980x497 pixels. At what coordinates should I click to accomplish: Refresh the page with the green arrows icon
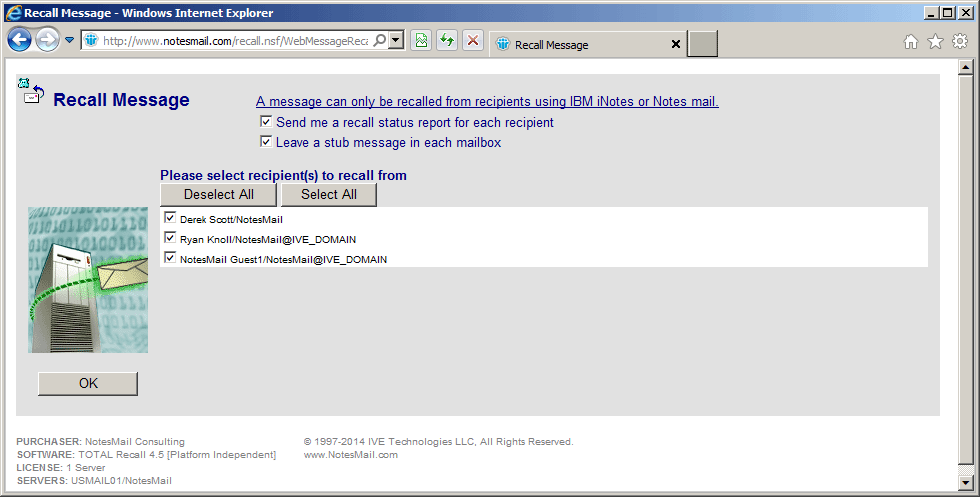coord(447,41)
